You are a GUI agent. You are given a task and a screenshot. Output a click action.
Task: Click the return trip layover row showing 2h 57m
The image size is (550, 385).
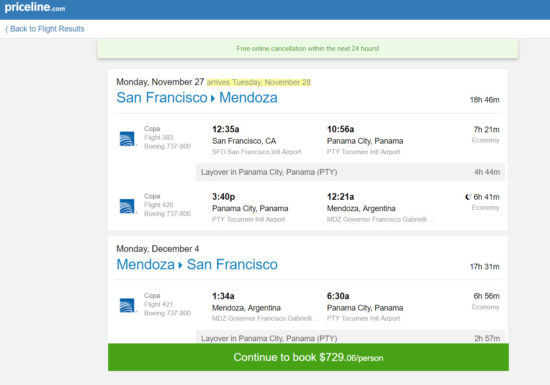click(x=350, y=337)
